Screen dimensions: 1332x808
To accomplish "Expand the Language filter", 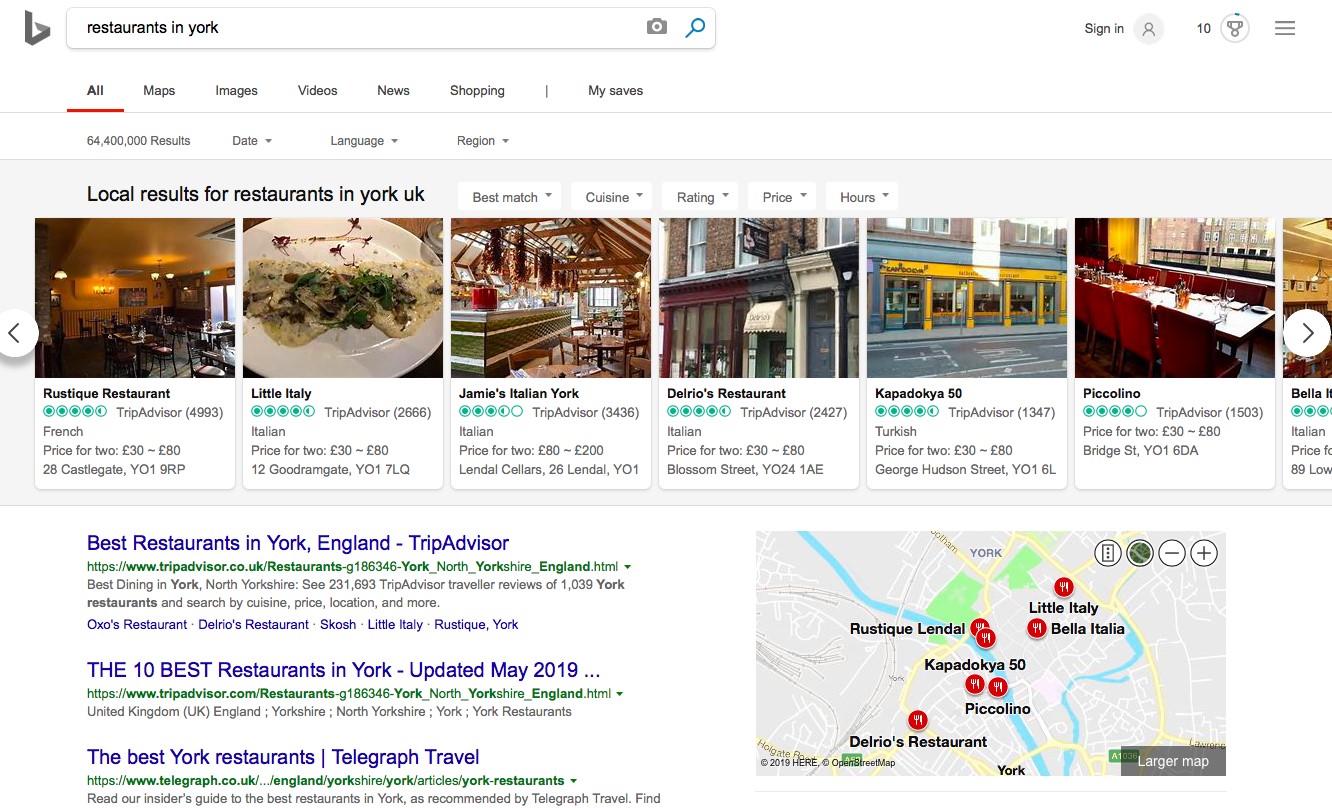I will [364, 141].
